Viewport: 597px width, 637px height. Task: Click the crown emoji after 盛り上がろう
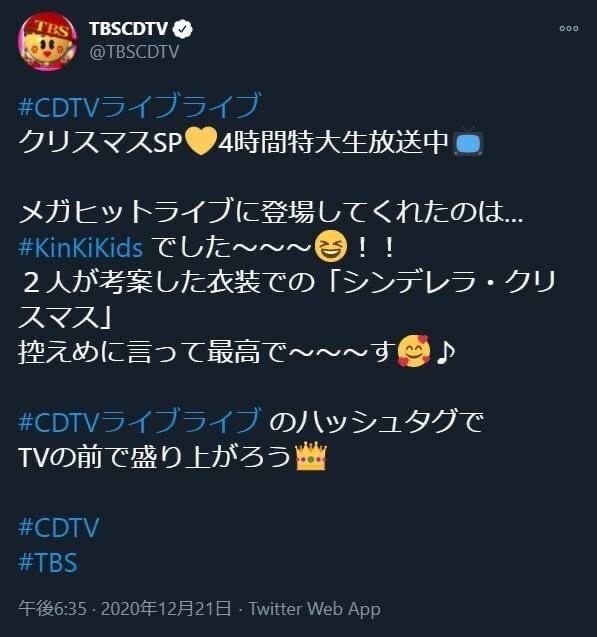pos(311,457)
